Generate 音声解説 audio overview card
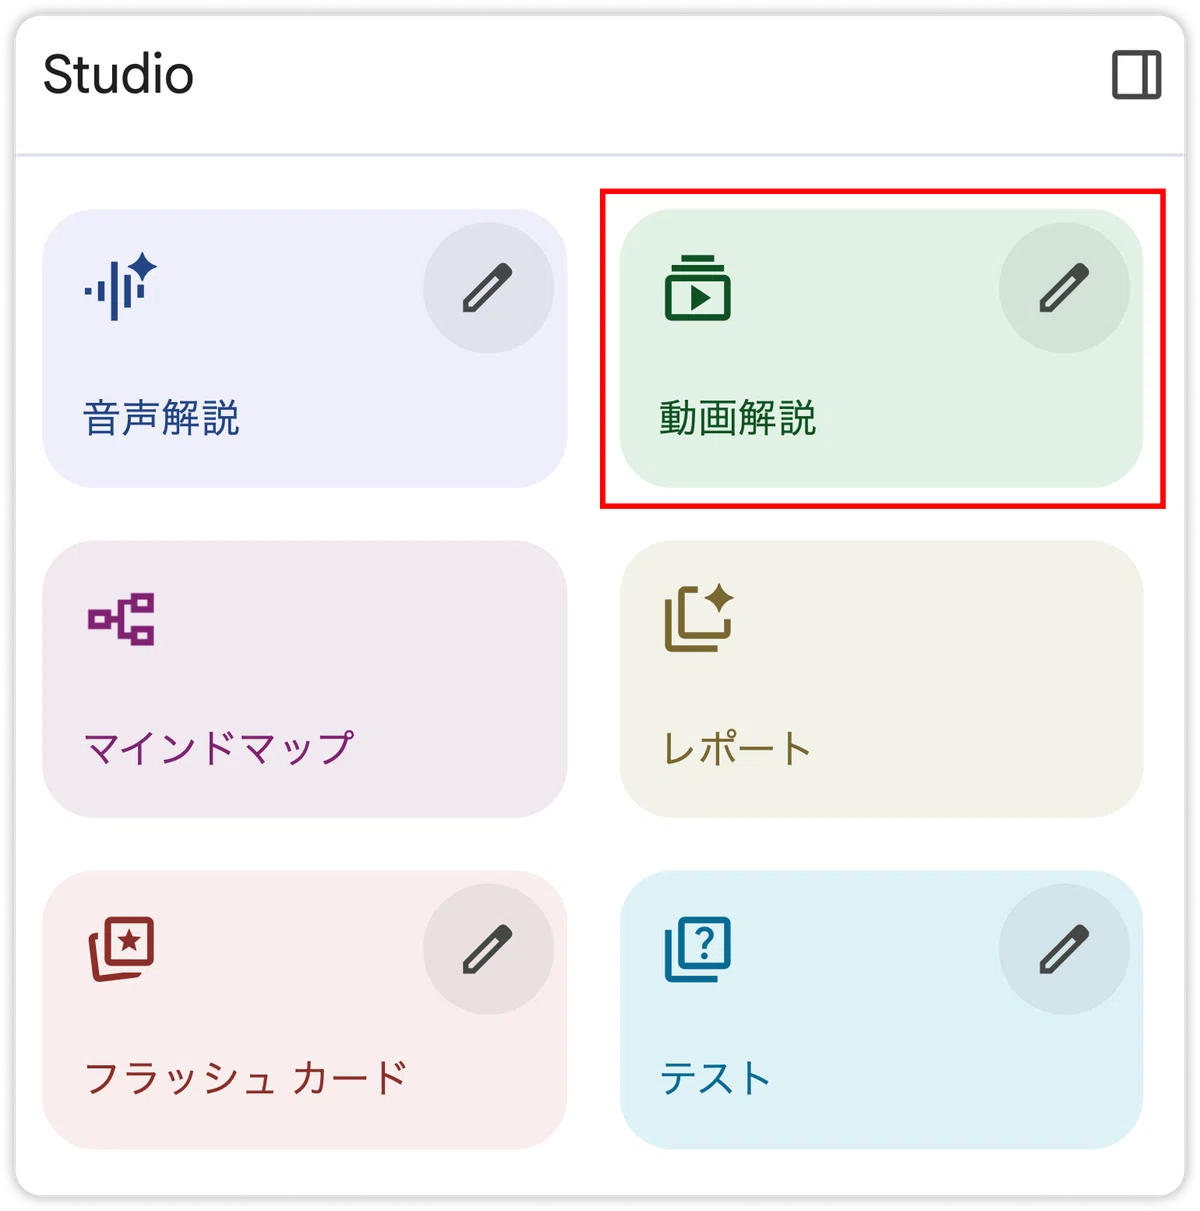 click(x=305, y=348)
